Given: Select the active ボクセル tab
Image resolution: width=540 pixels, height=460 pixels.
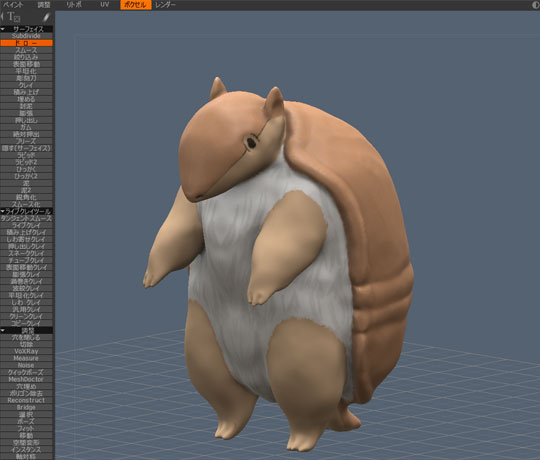Looking at the screenshot, I should tap(136, 5).
